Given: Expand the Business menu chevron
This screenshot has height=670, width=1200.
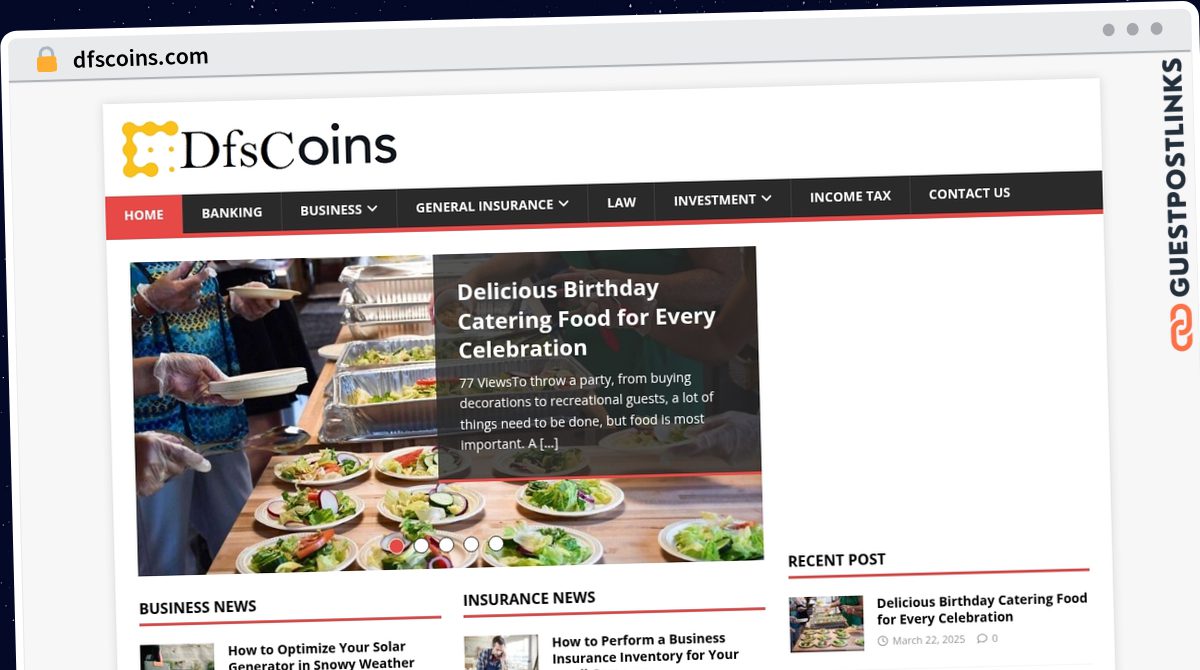Looking at the screenshot, I should click(372, 209).
